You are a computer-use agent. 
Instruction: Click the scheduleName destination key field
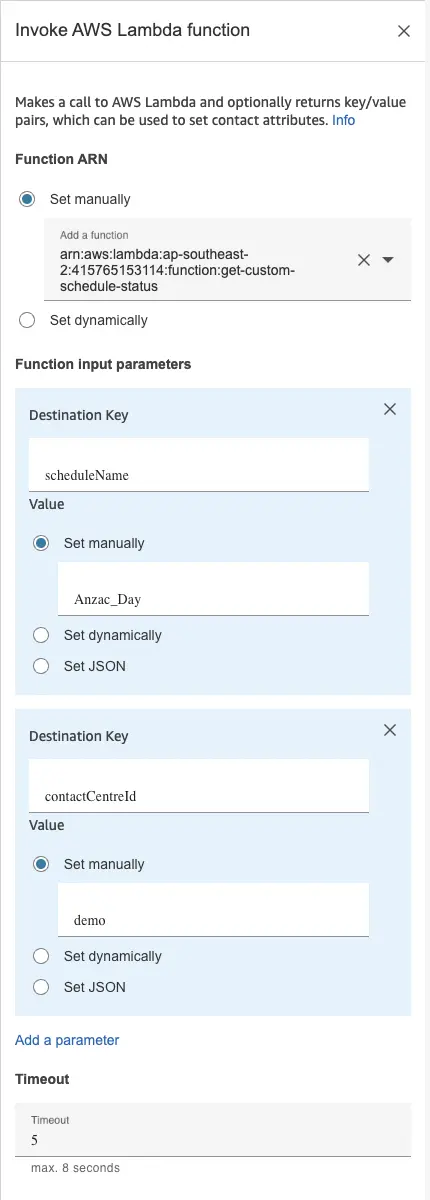[199, 465]
